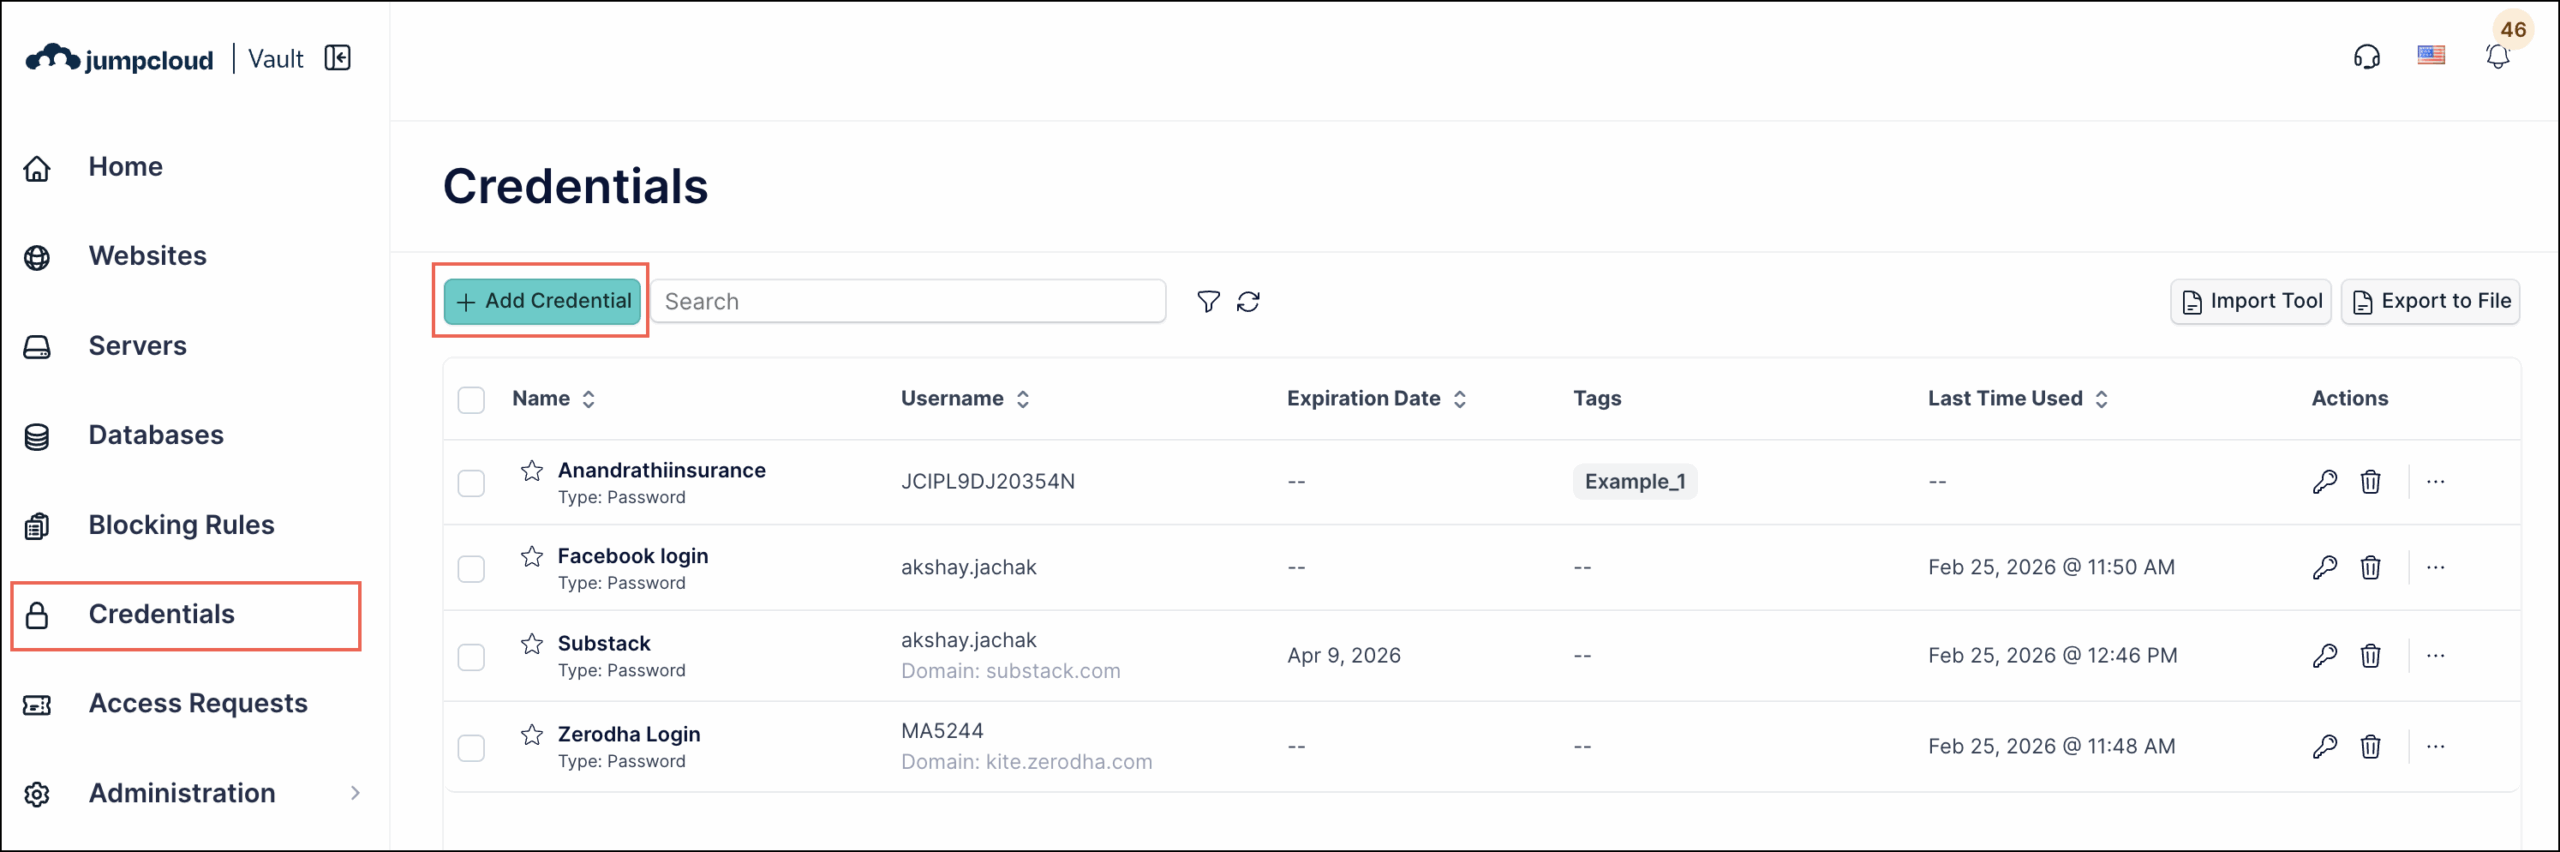Delete Anandrathiinsurance via trash icon
The image size is (2560, 852).
(2370, 482)
